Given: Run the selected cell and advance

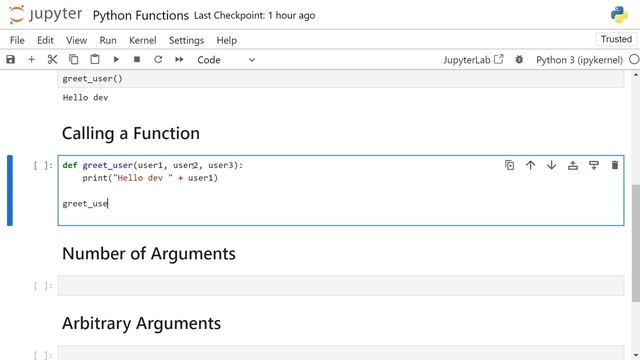Looking at the screenshot, I should pyautogui.click(x=116, y=60).
